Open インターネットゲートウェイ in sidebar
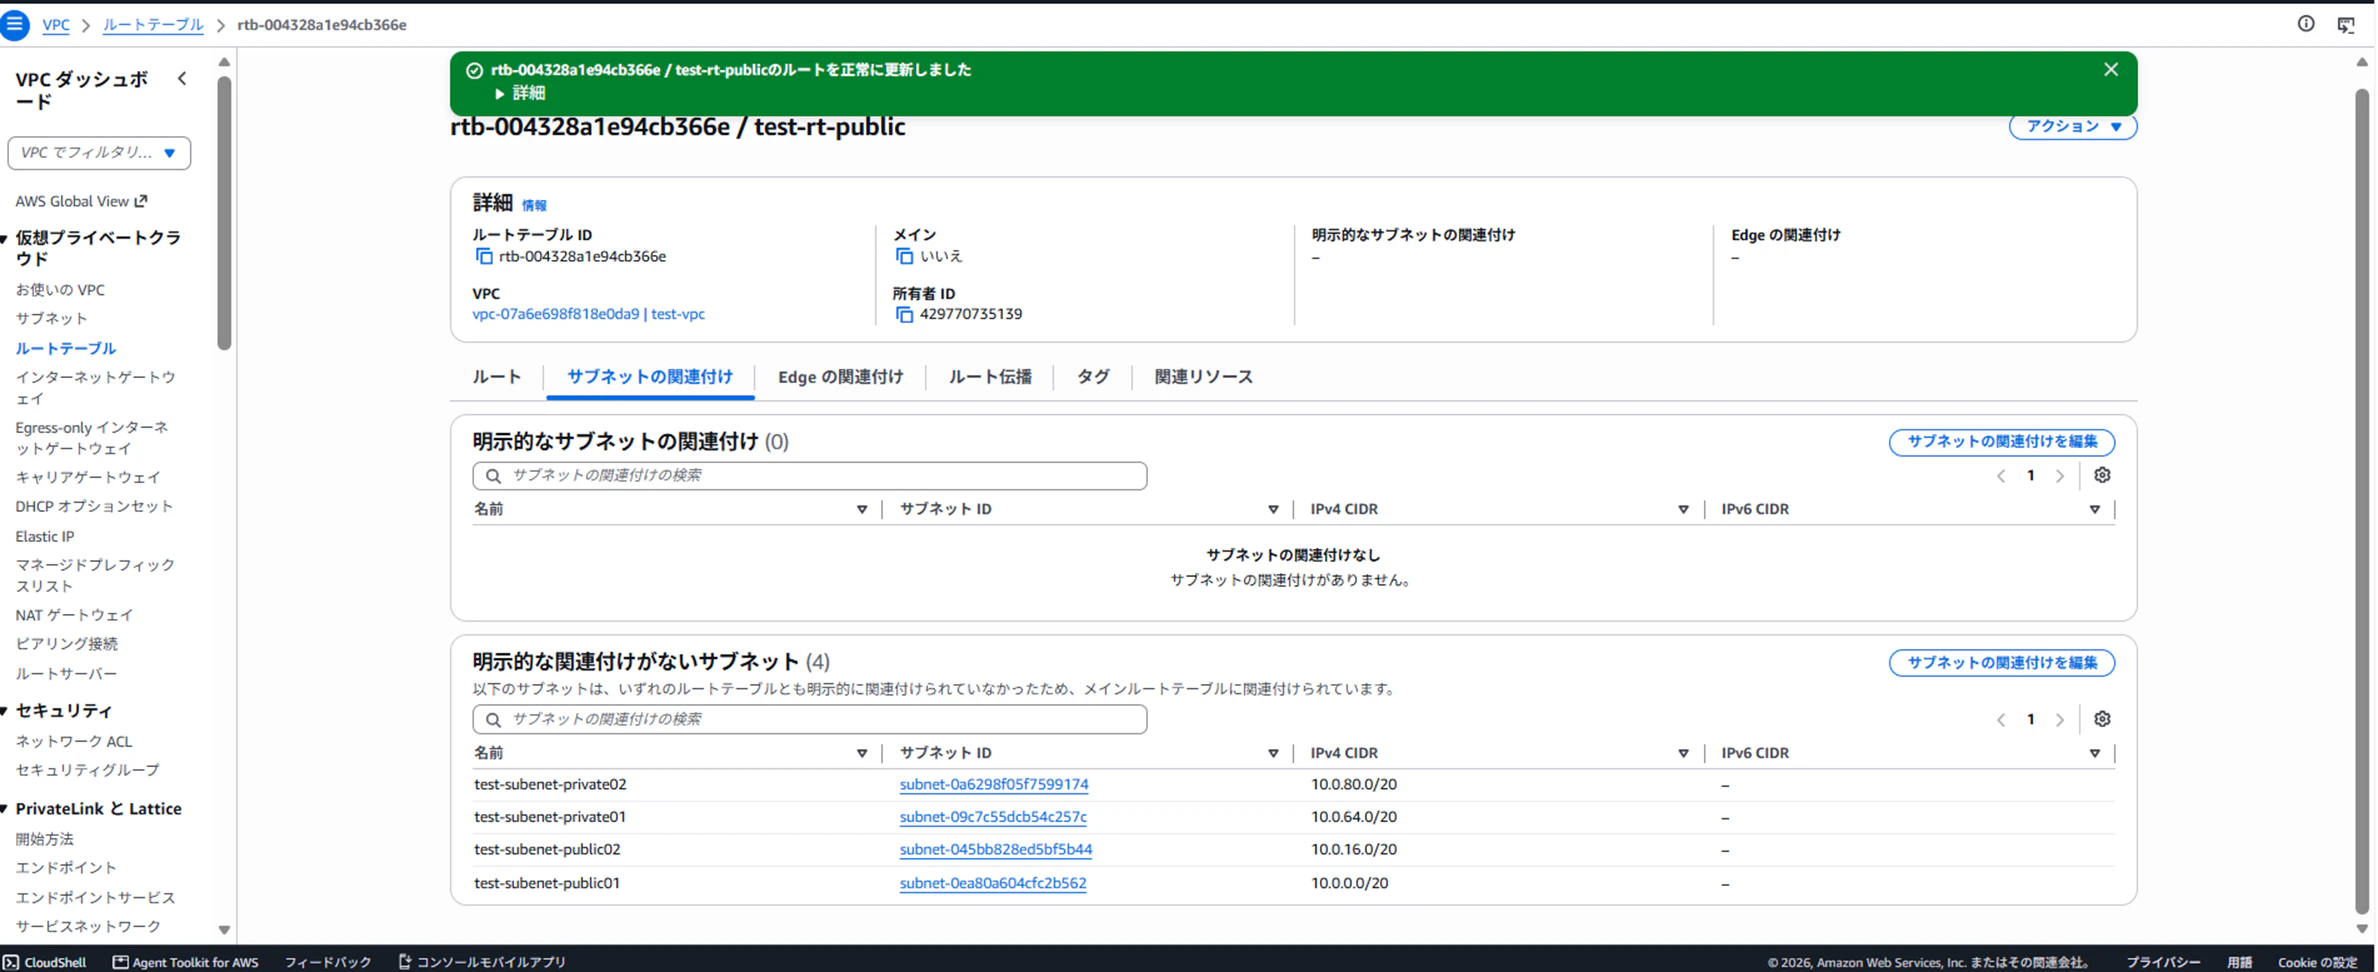This screenshot has width=2378, height=972. click(95, 388)
